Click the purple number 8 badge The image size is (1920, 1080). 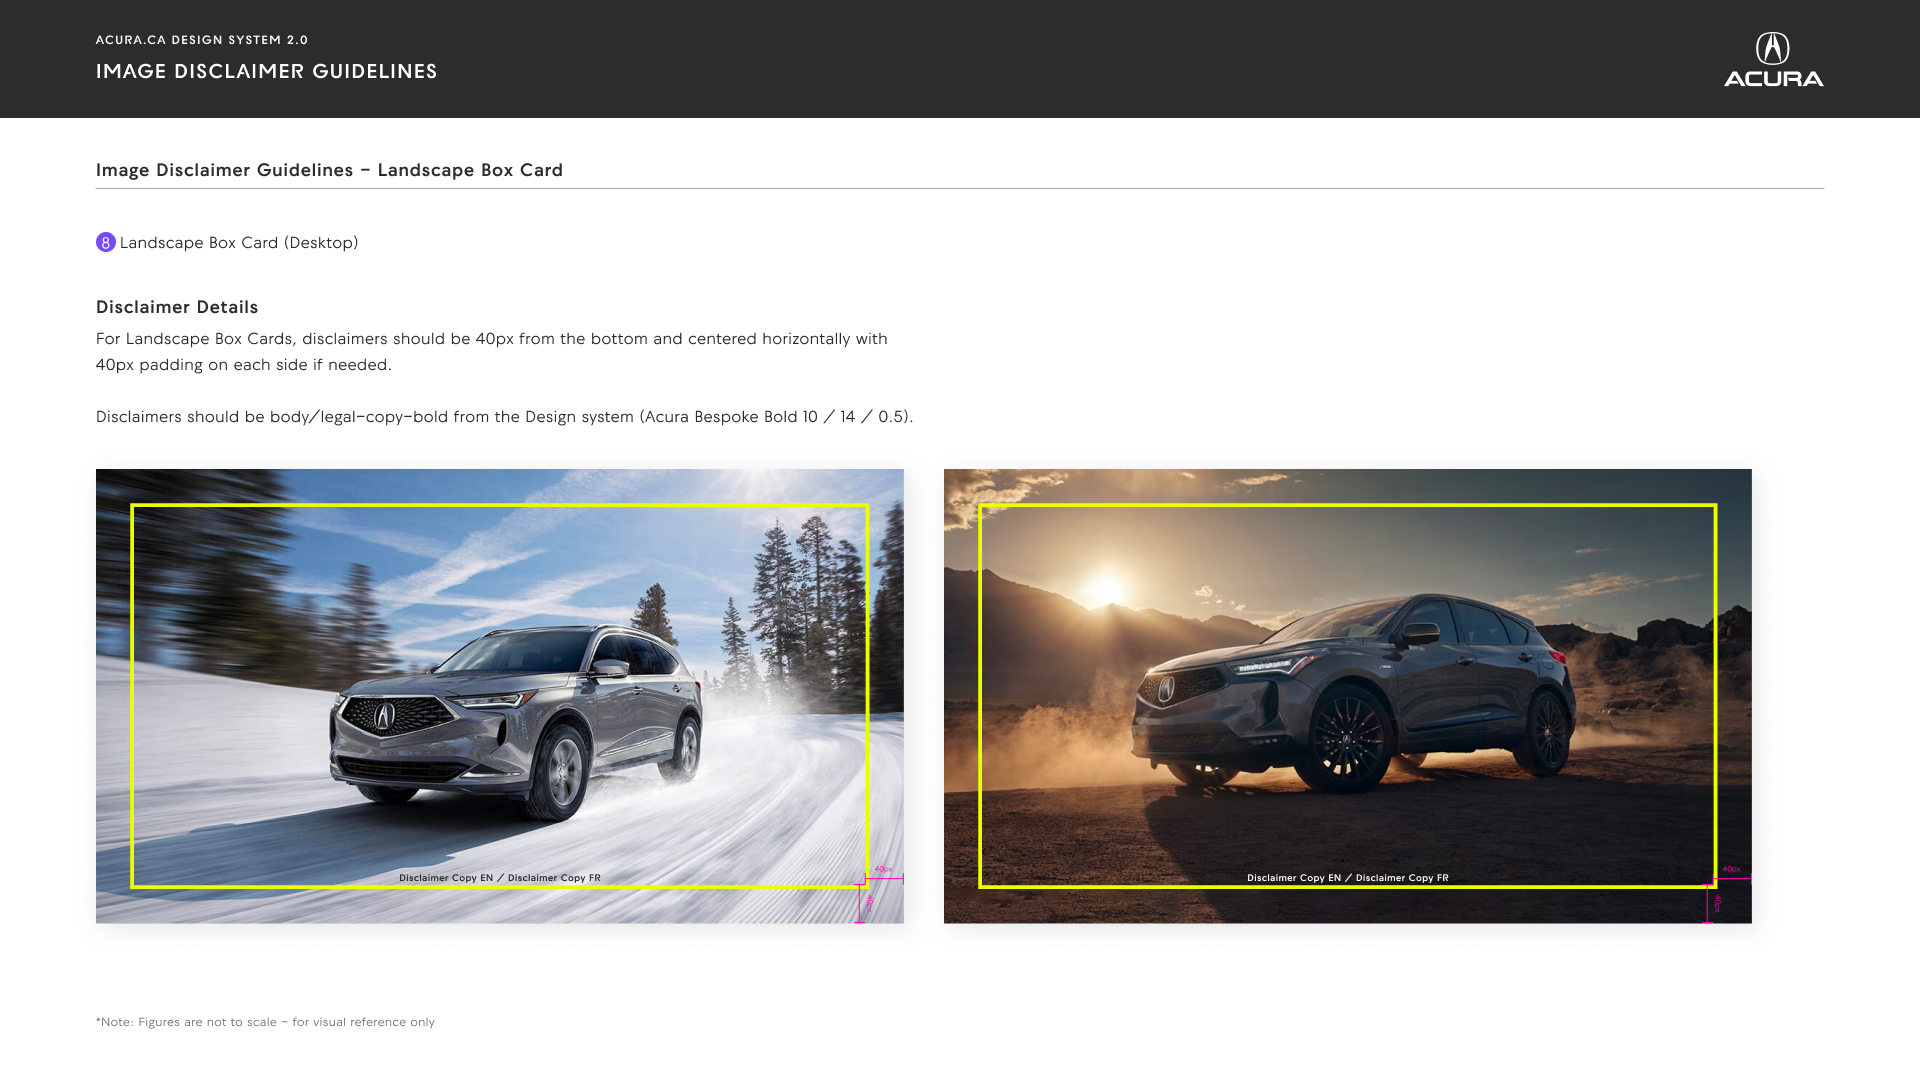pos(106,242)
